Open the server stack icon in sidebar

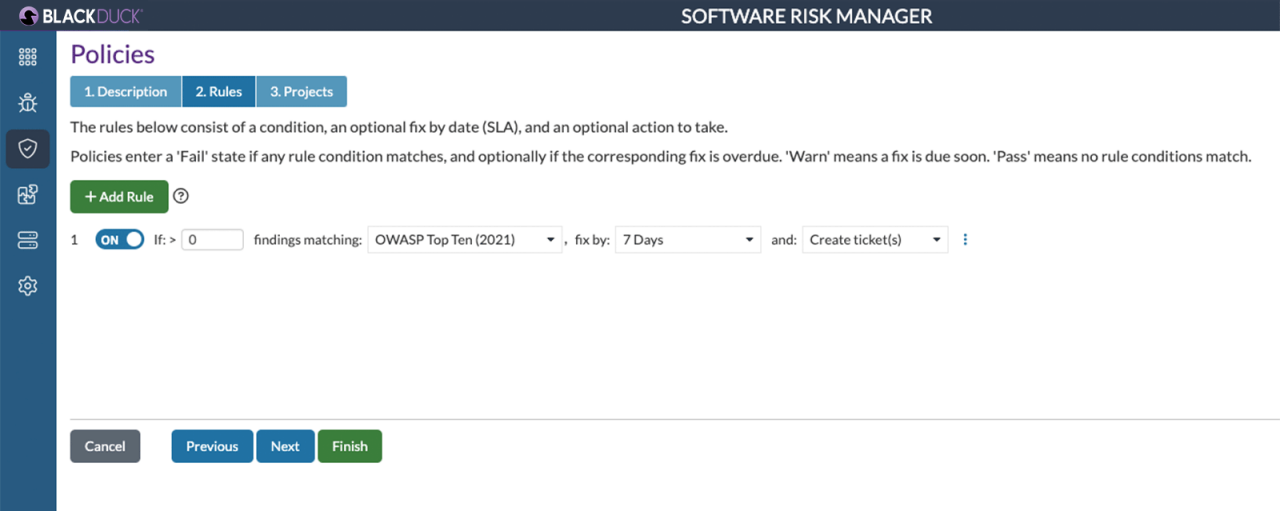point(28,240)
